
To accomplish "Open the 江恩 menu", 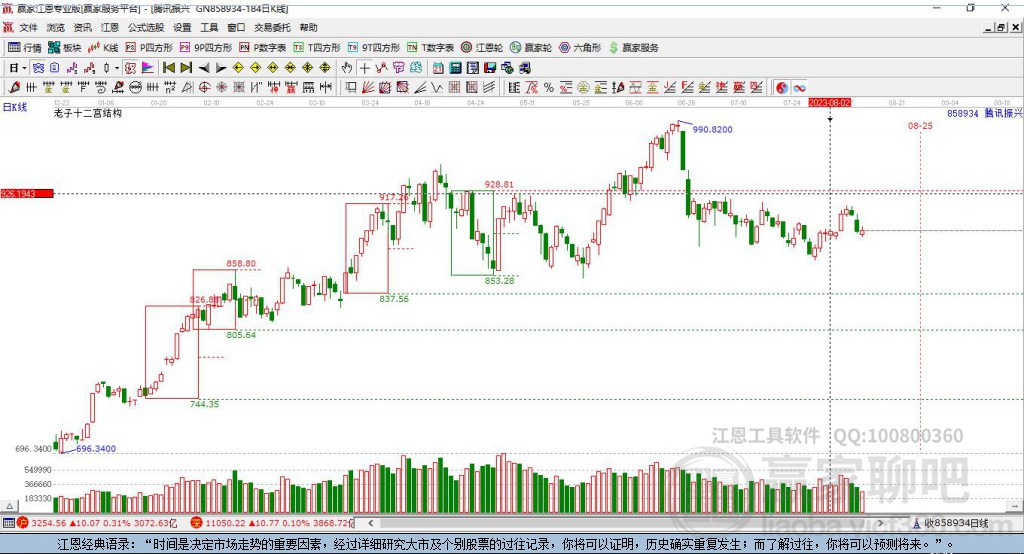I will (x=109, y=27).
